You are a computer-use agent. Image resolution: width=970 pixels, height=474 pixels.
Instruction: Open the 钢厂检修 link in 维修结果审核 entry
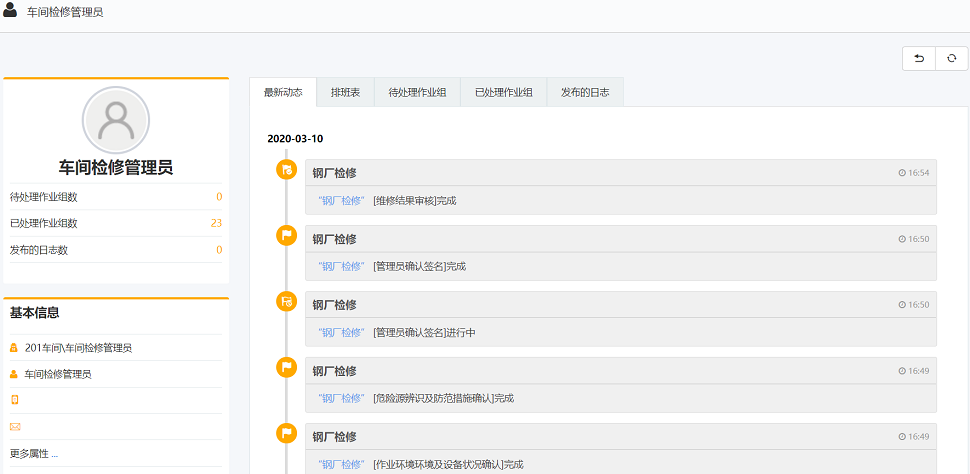(342, 201)
